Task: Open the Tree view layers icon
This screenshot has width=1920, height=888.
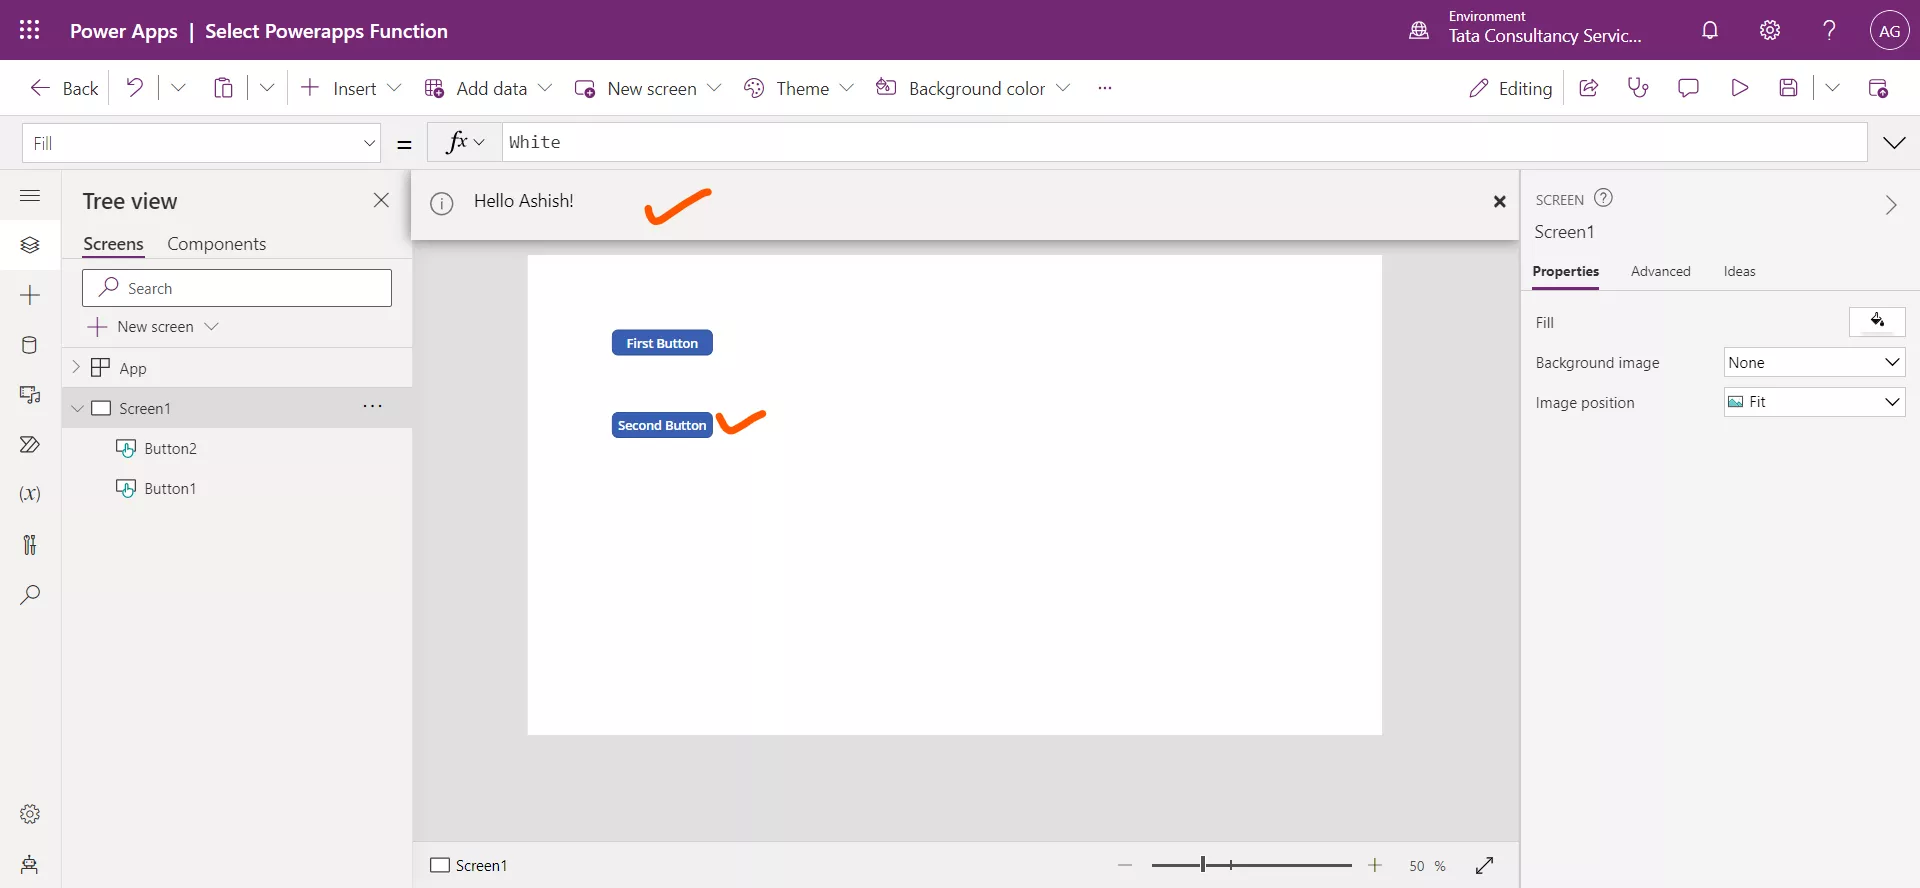Action: pos(30,245)
